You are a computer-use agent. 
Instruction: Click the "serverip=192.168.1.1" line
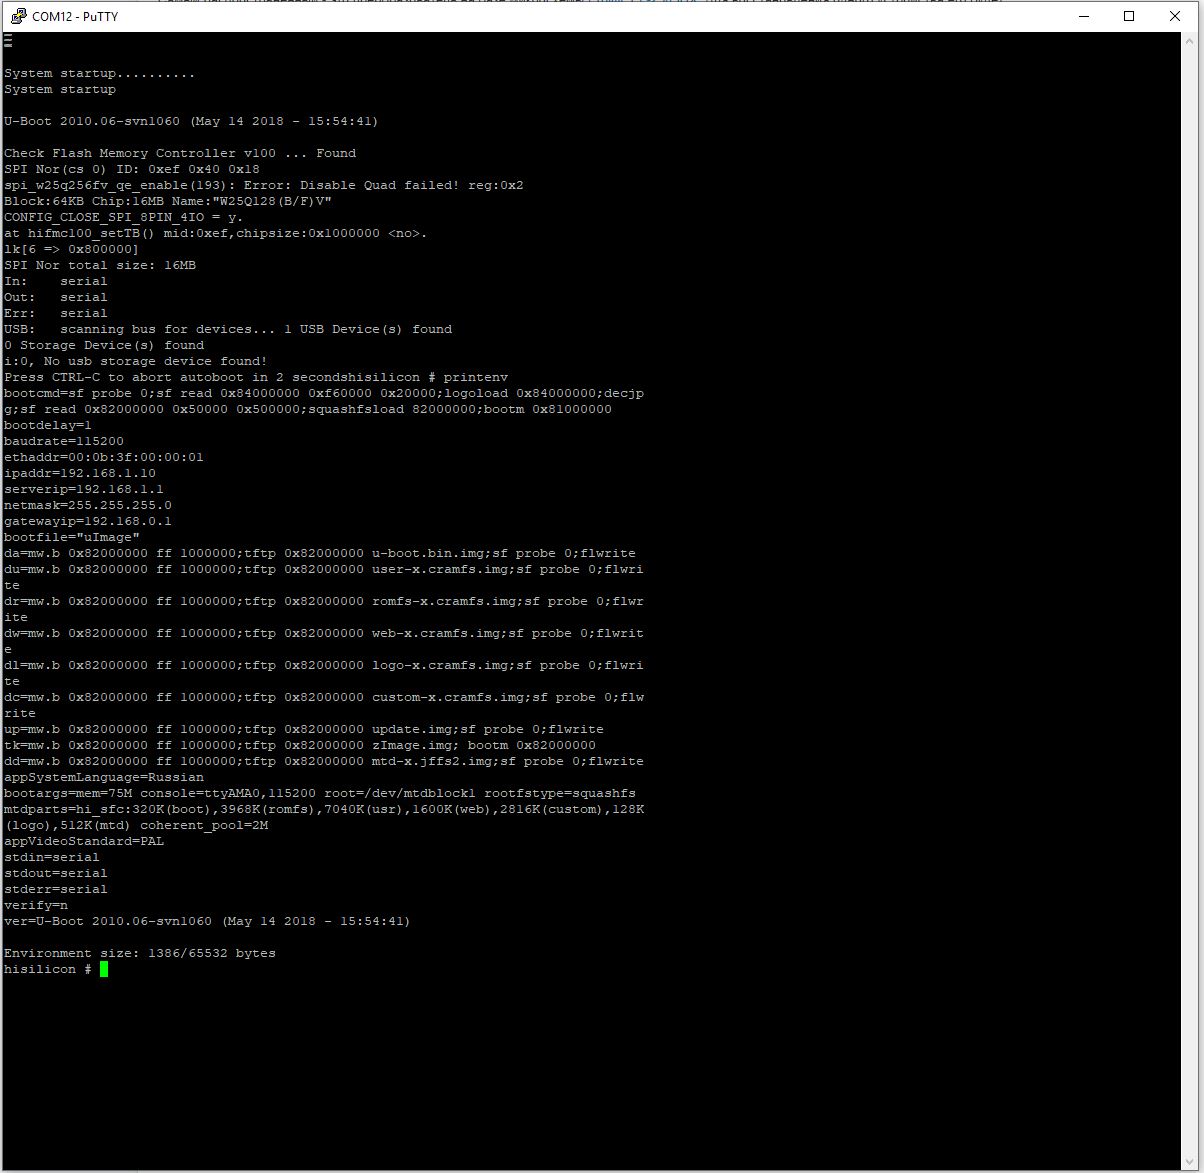pos(84,489)
